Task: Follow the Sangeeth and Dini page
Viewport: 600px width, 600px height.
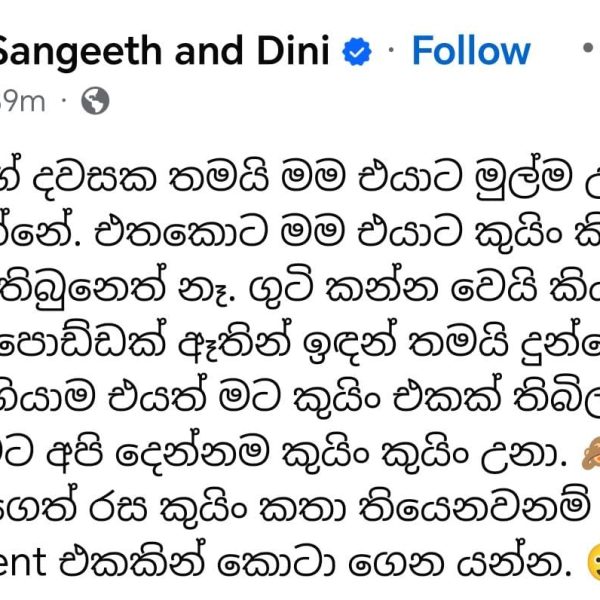Action: (x=471, y=51)
